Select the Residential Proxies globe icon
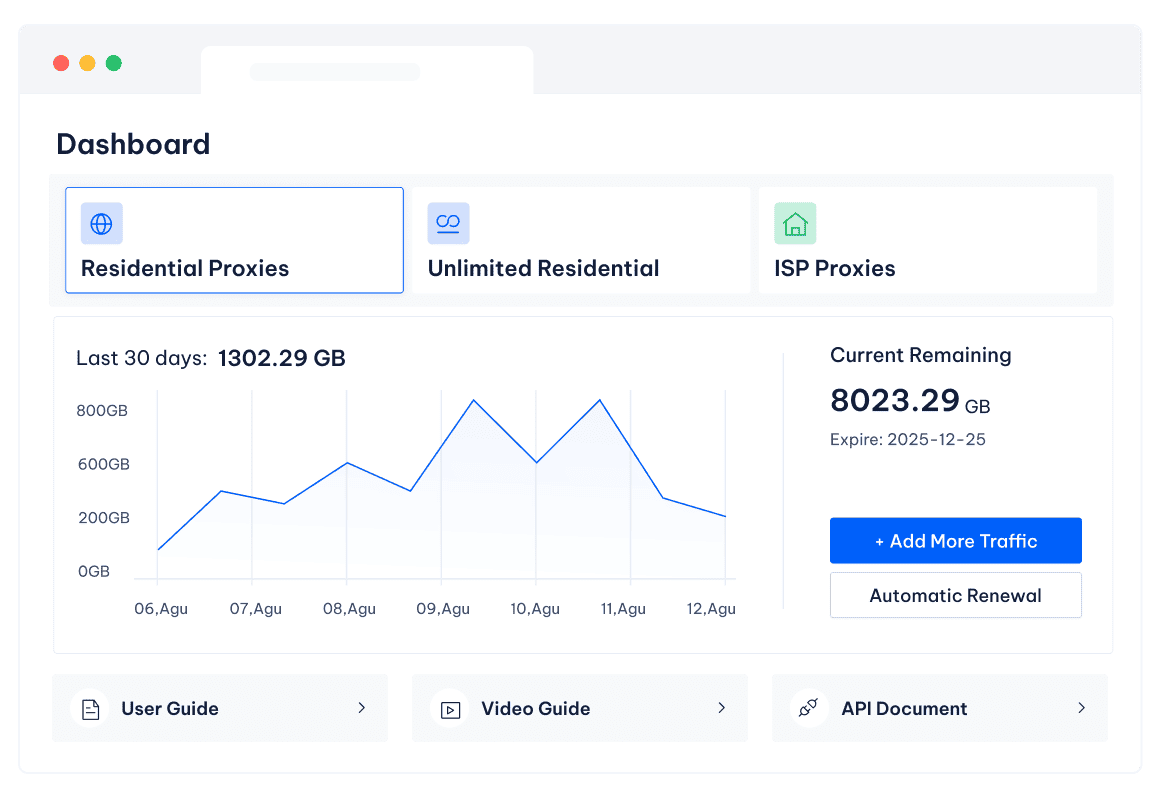Image resolution: width=1160 pixels, height=800 pixels. pos(101,223)
